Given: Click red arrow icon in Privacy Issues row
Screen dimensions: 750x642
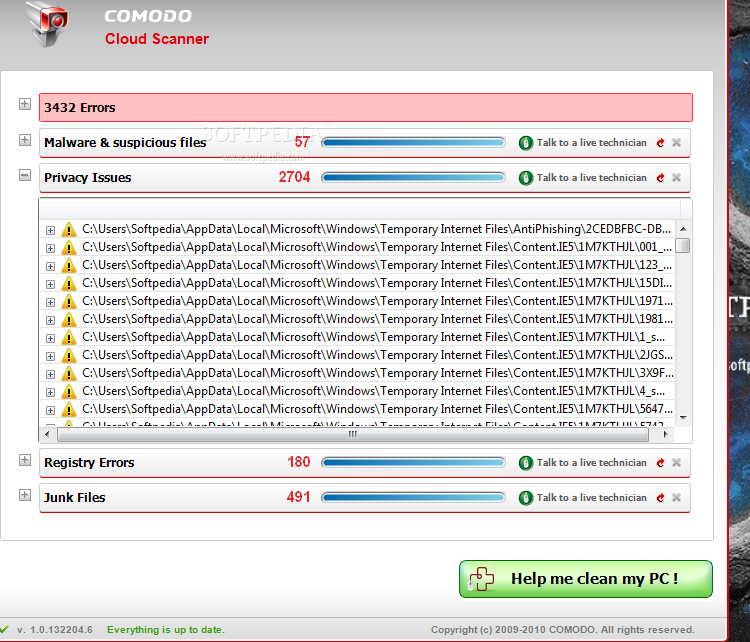Looking at the screenshot, I should pos(661,177).
